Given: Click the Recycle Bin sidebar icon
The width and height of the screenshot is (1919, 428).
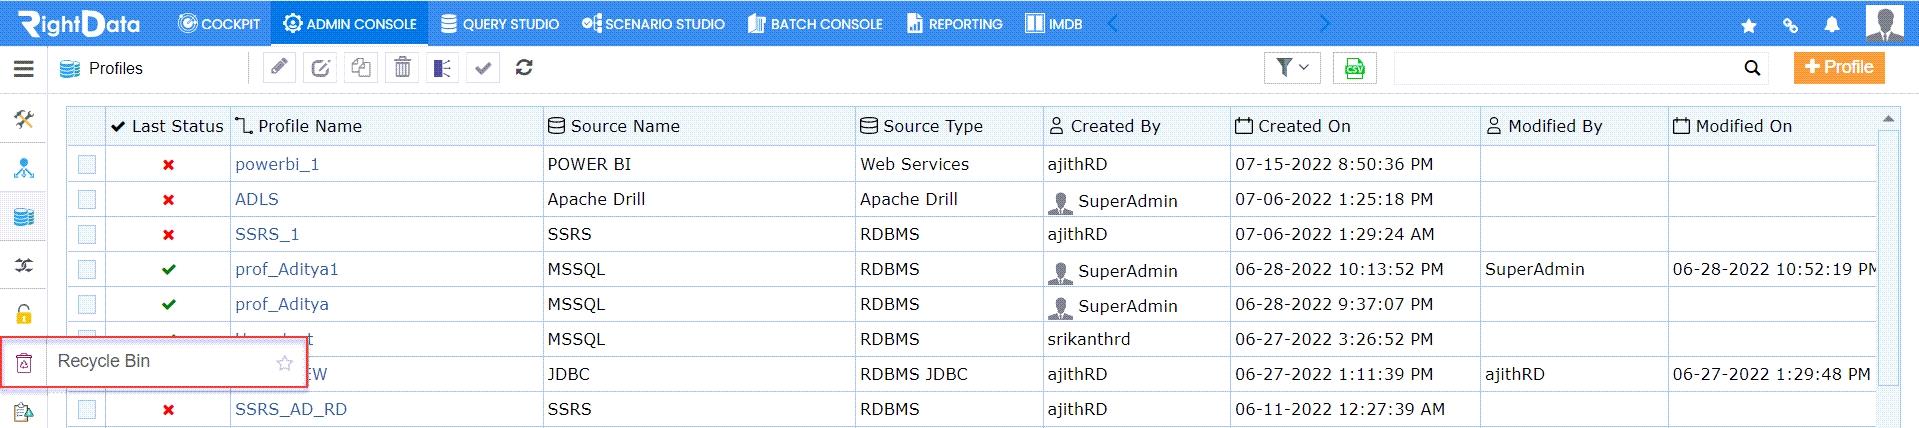Looking at the screenshot, I should tap(24, 363).
